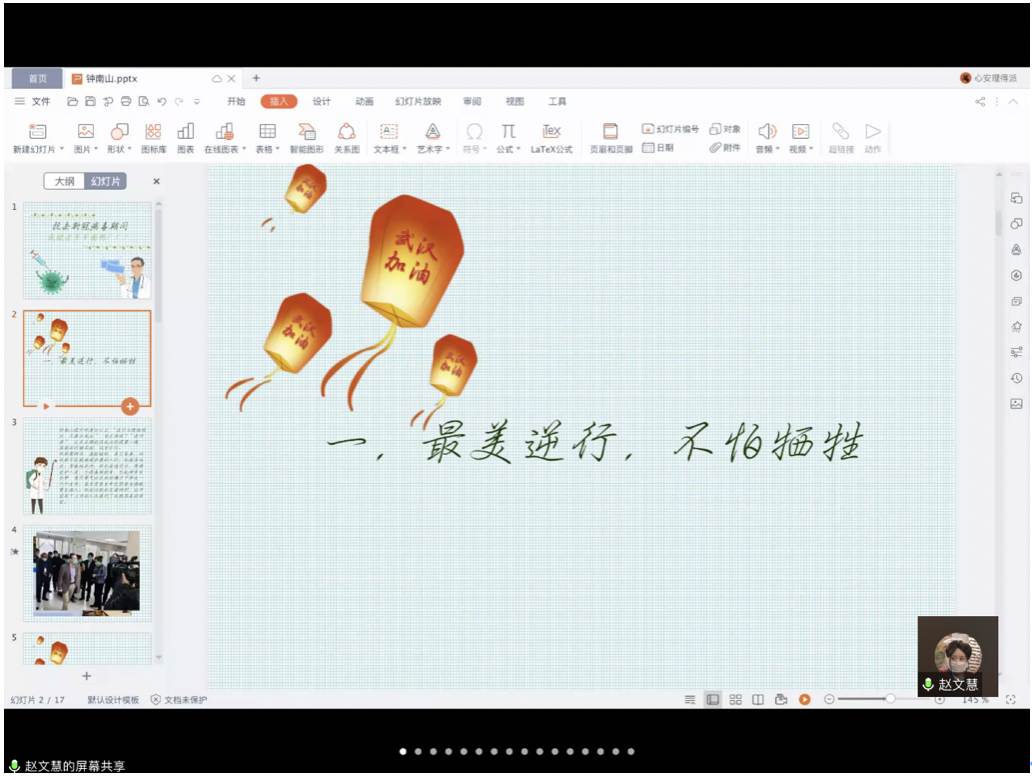Select slide 4 thumbnail with the photo

coord(87,572)
